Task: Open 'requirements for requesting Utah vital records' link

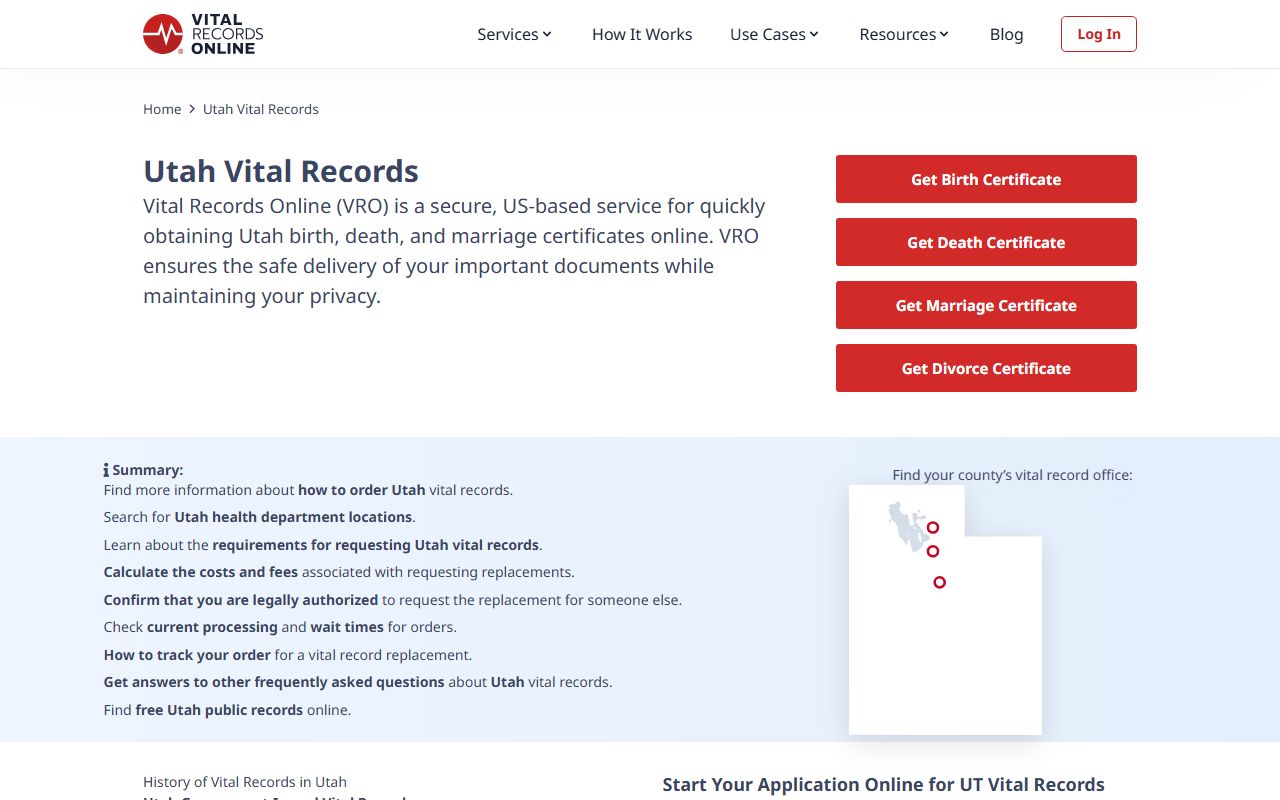Action: [x=376, y=545]
